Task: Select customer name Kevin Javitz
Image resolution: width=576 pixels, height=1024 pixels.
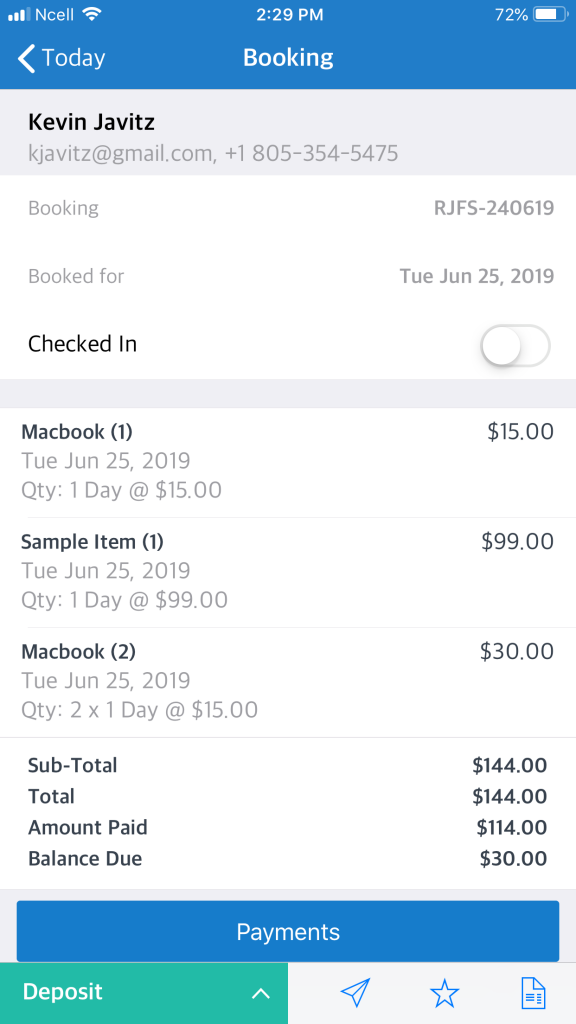Action: (x=91, y=122)
